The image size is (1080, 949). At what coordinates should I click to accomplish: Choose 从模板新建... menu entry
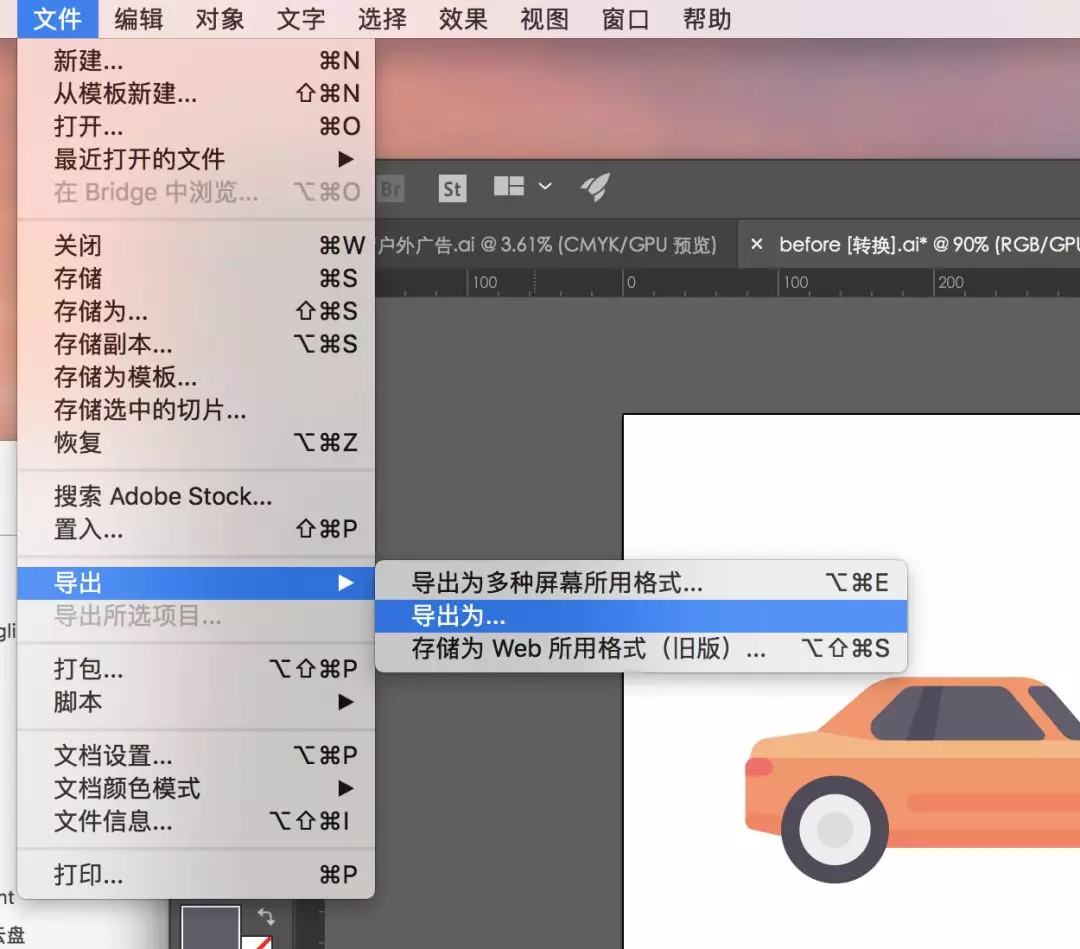(x=196, y=93)
